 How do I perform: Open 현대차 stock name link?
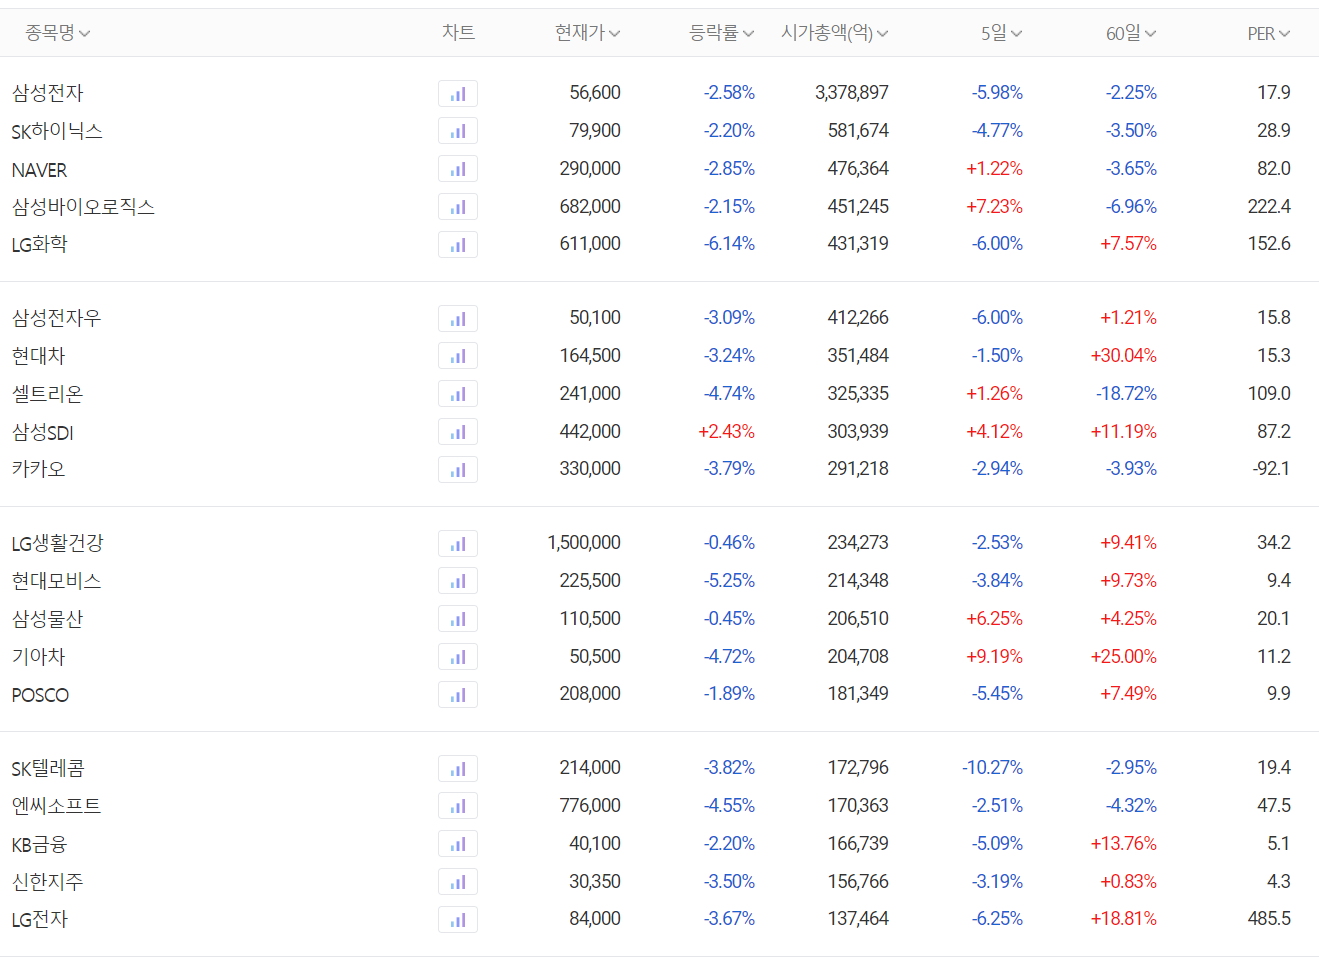coord(39,356)
